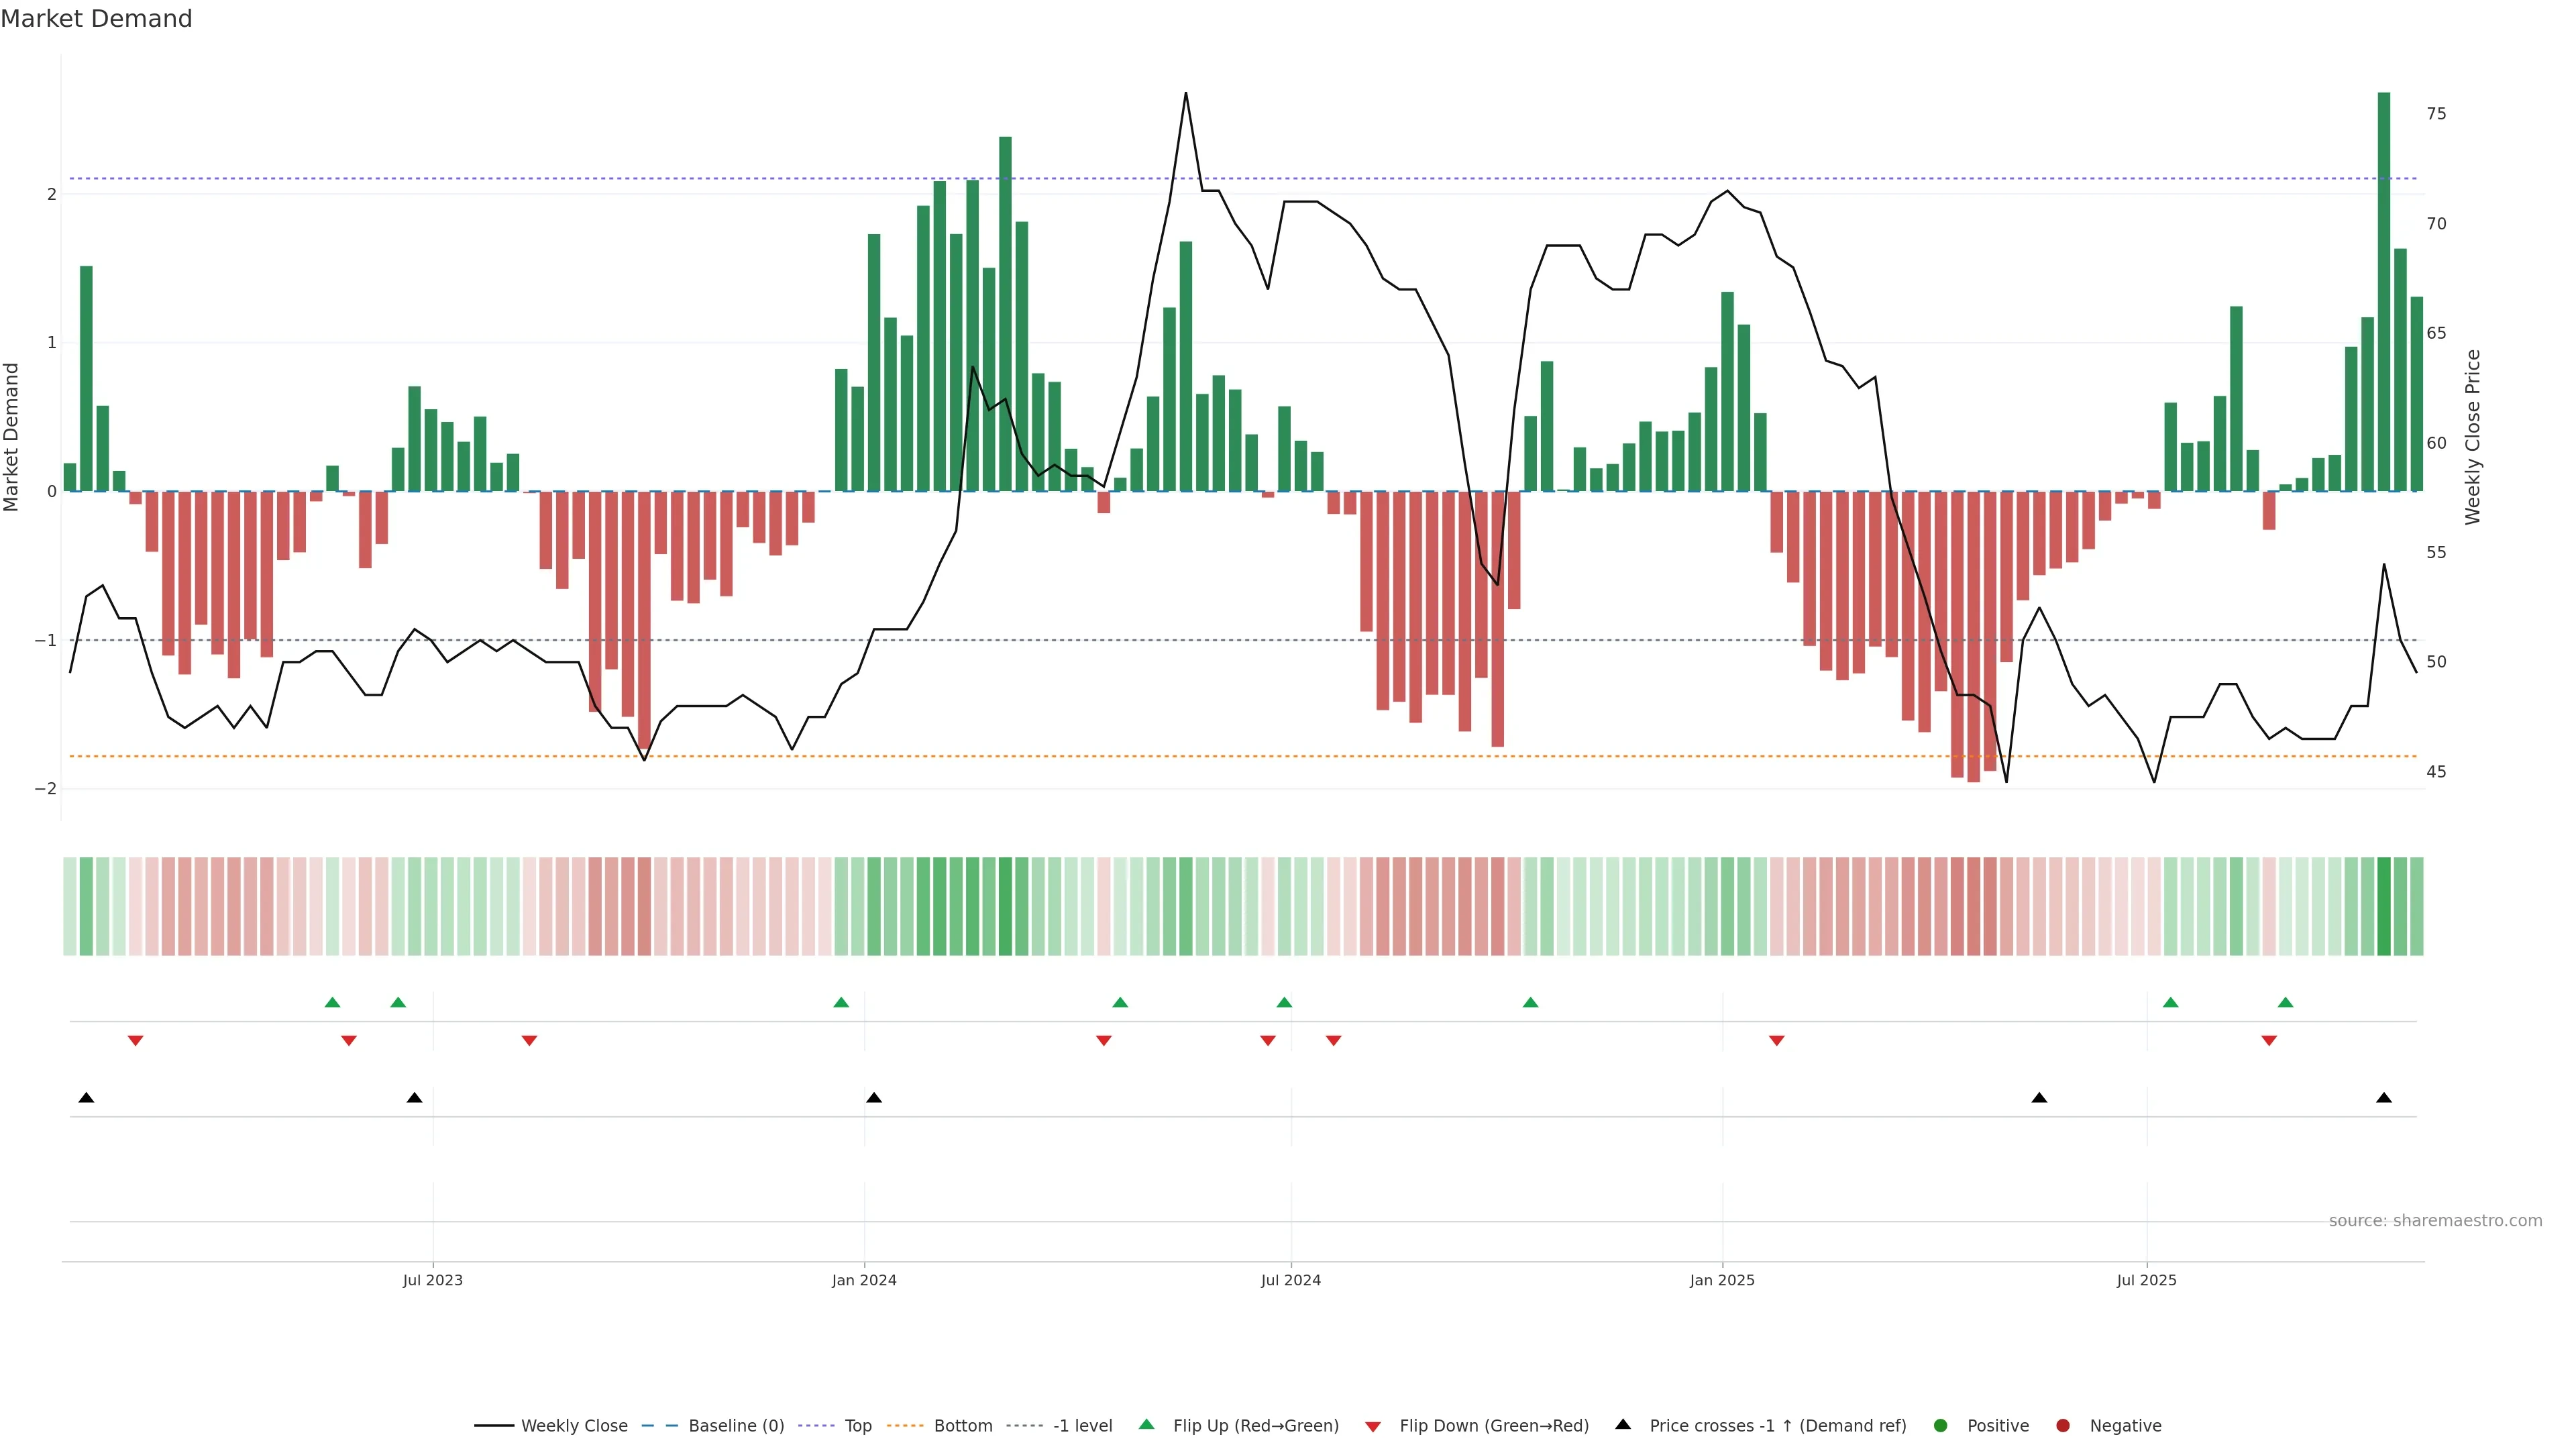Click the first red flip-down triangle marker
The height and width of the screenshot is (1449, 2576).
(x=135, y=1041)
